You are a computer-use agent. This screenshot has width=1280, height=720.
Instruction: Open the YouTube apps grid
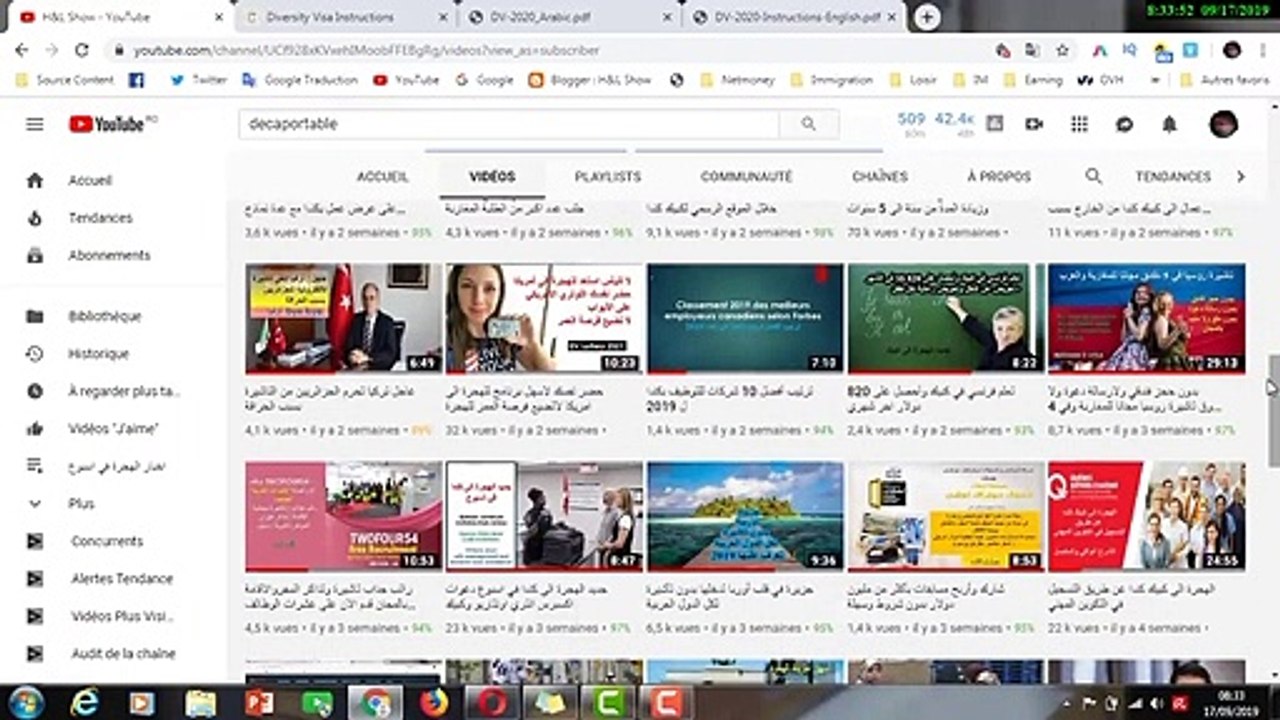(1079, 124)
